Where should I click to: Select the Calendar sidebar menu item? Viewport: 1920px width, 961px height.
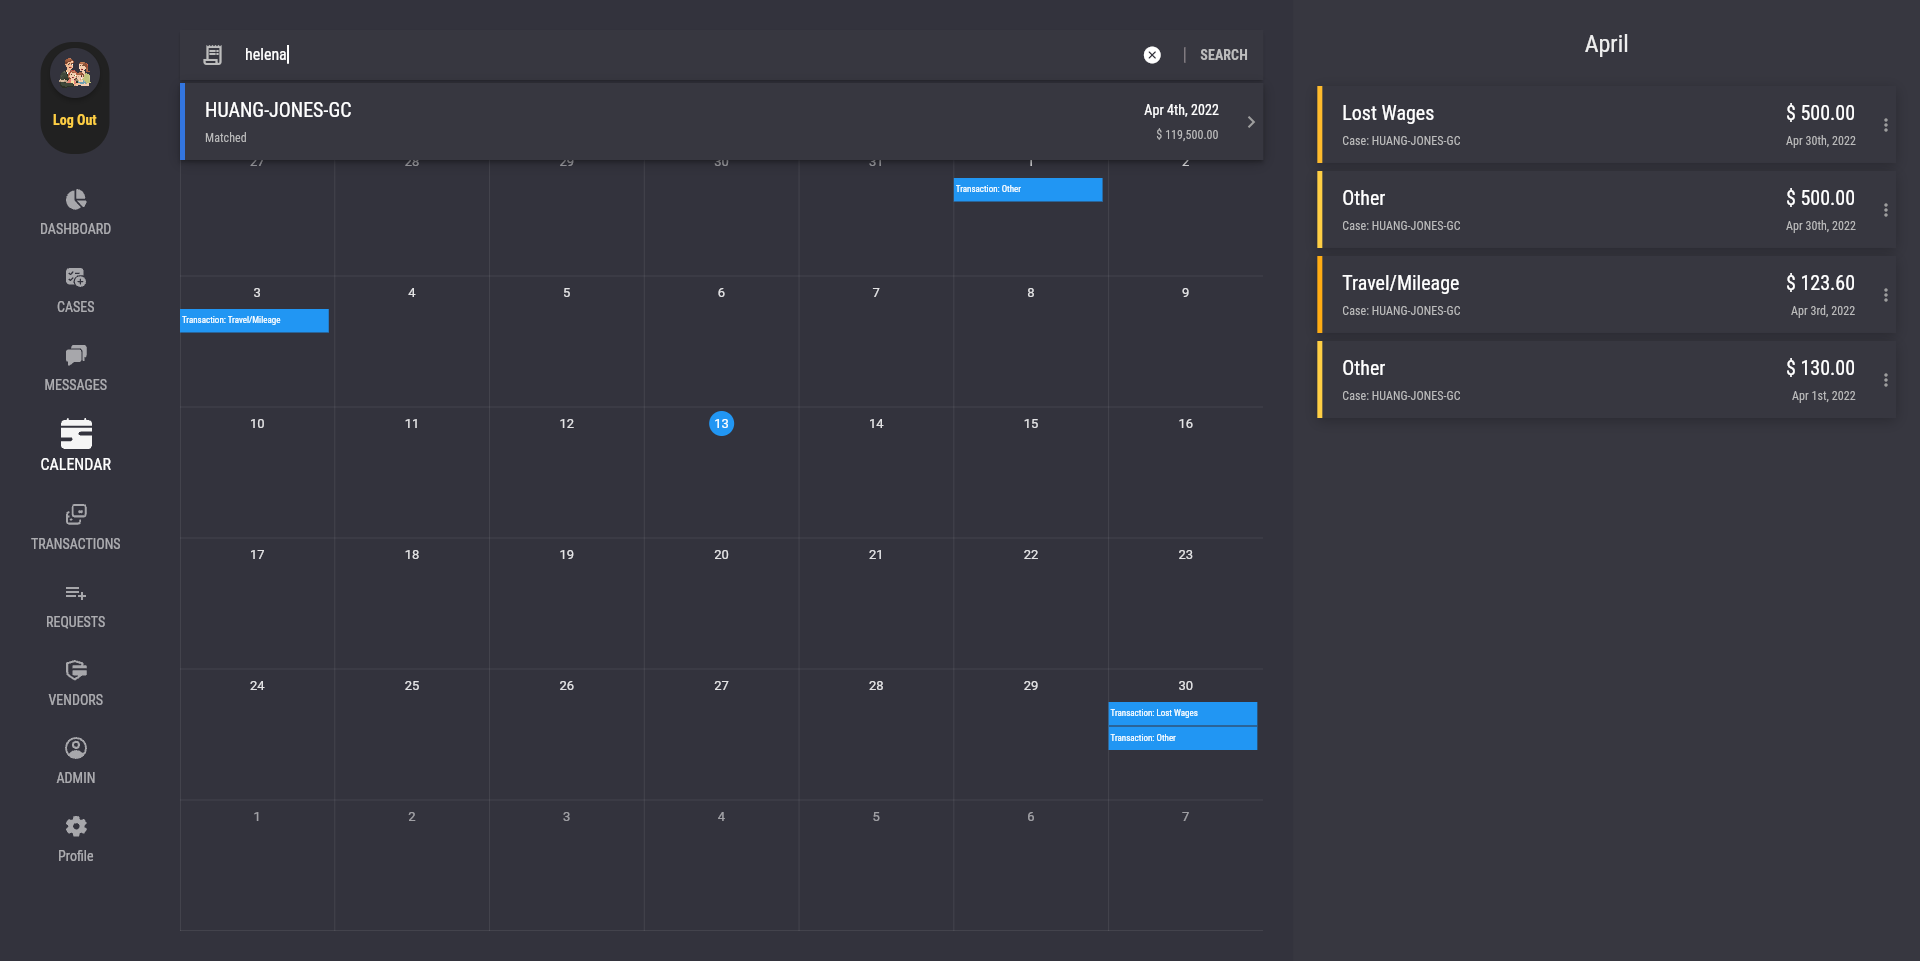(x=76, y=446)
